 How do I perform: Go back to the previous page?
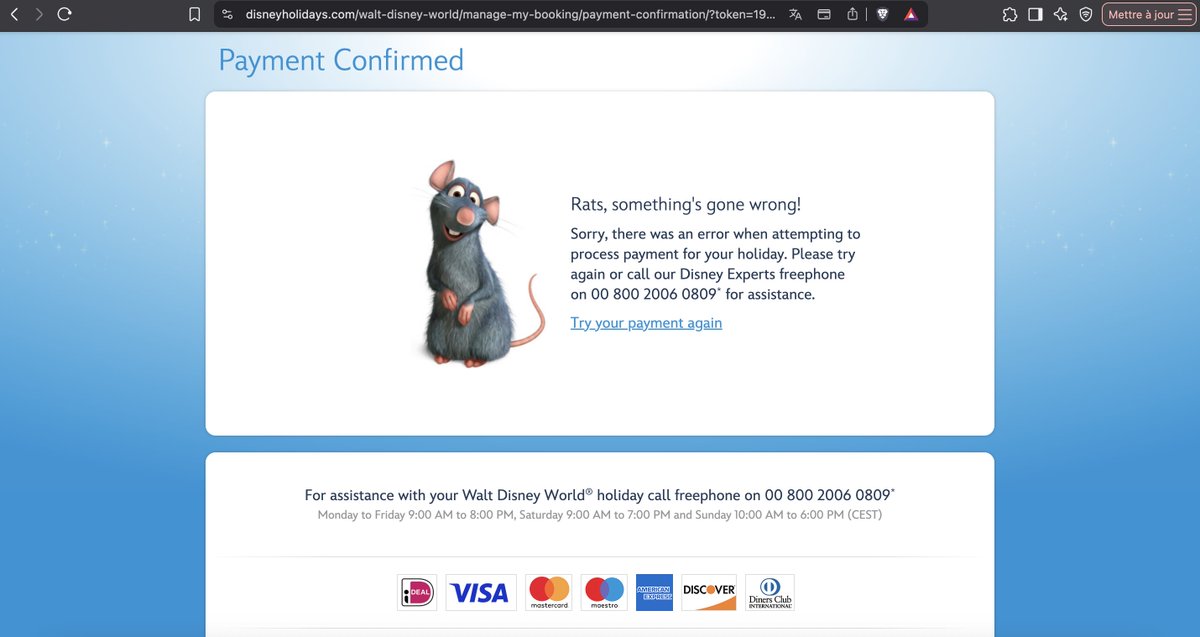(14, 15)
